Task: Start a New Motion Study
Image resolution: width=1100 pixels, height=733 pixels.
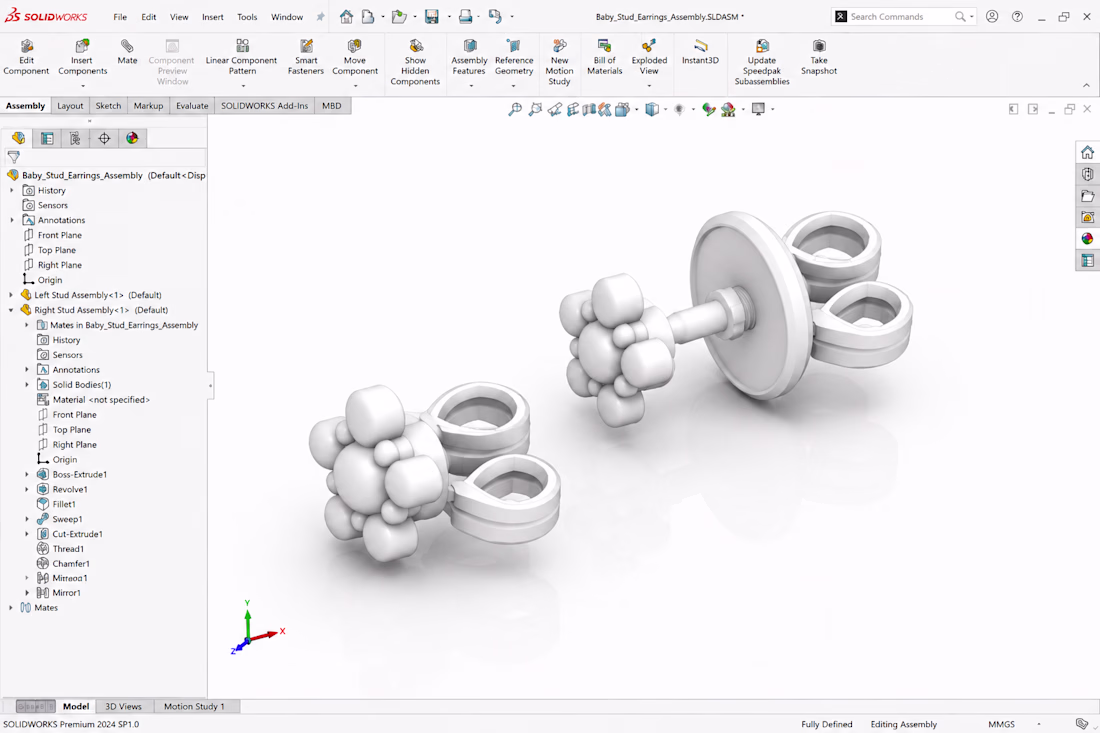Action: point(559,62)
